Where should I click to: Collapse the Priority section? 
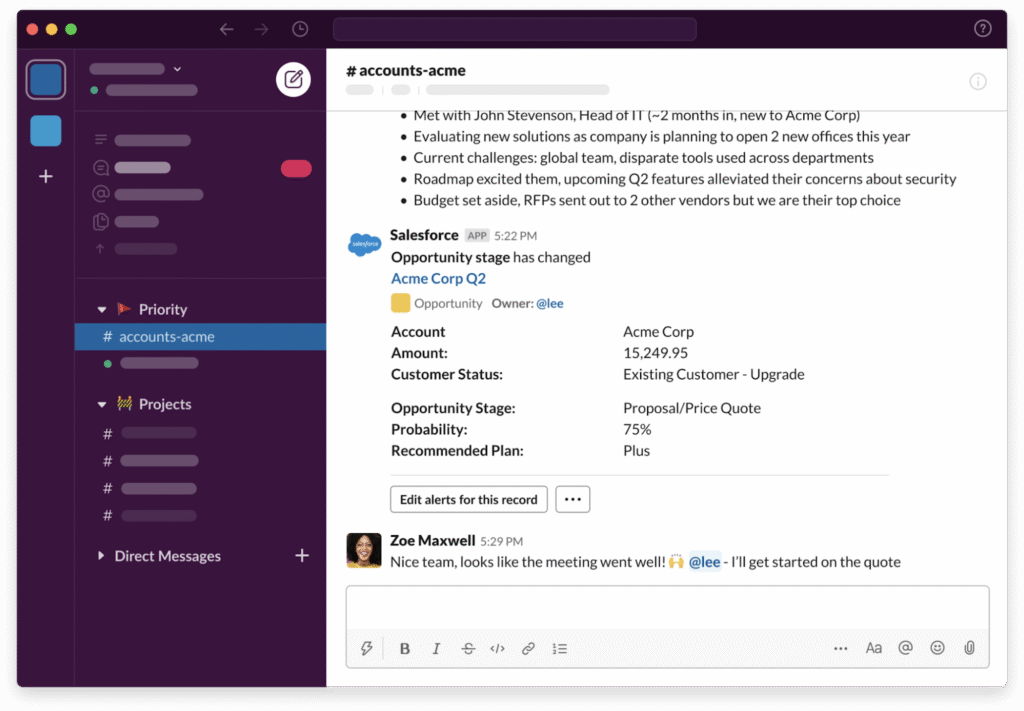coord(102,310)
